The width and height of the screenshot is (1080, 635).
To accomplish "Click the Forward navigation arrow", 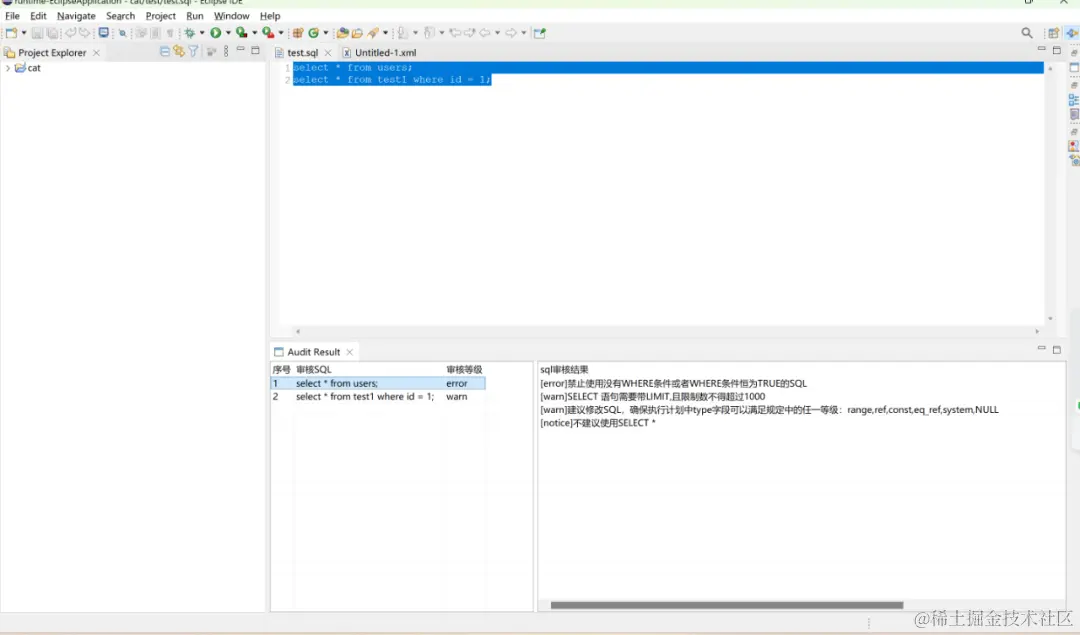I will (511, 32).
